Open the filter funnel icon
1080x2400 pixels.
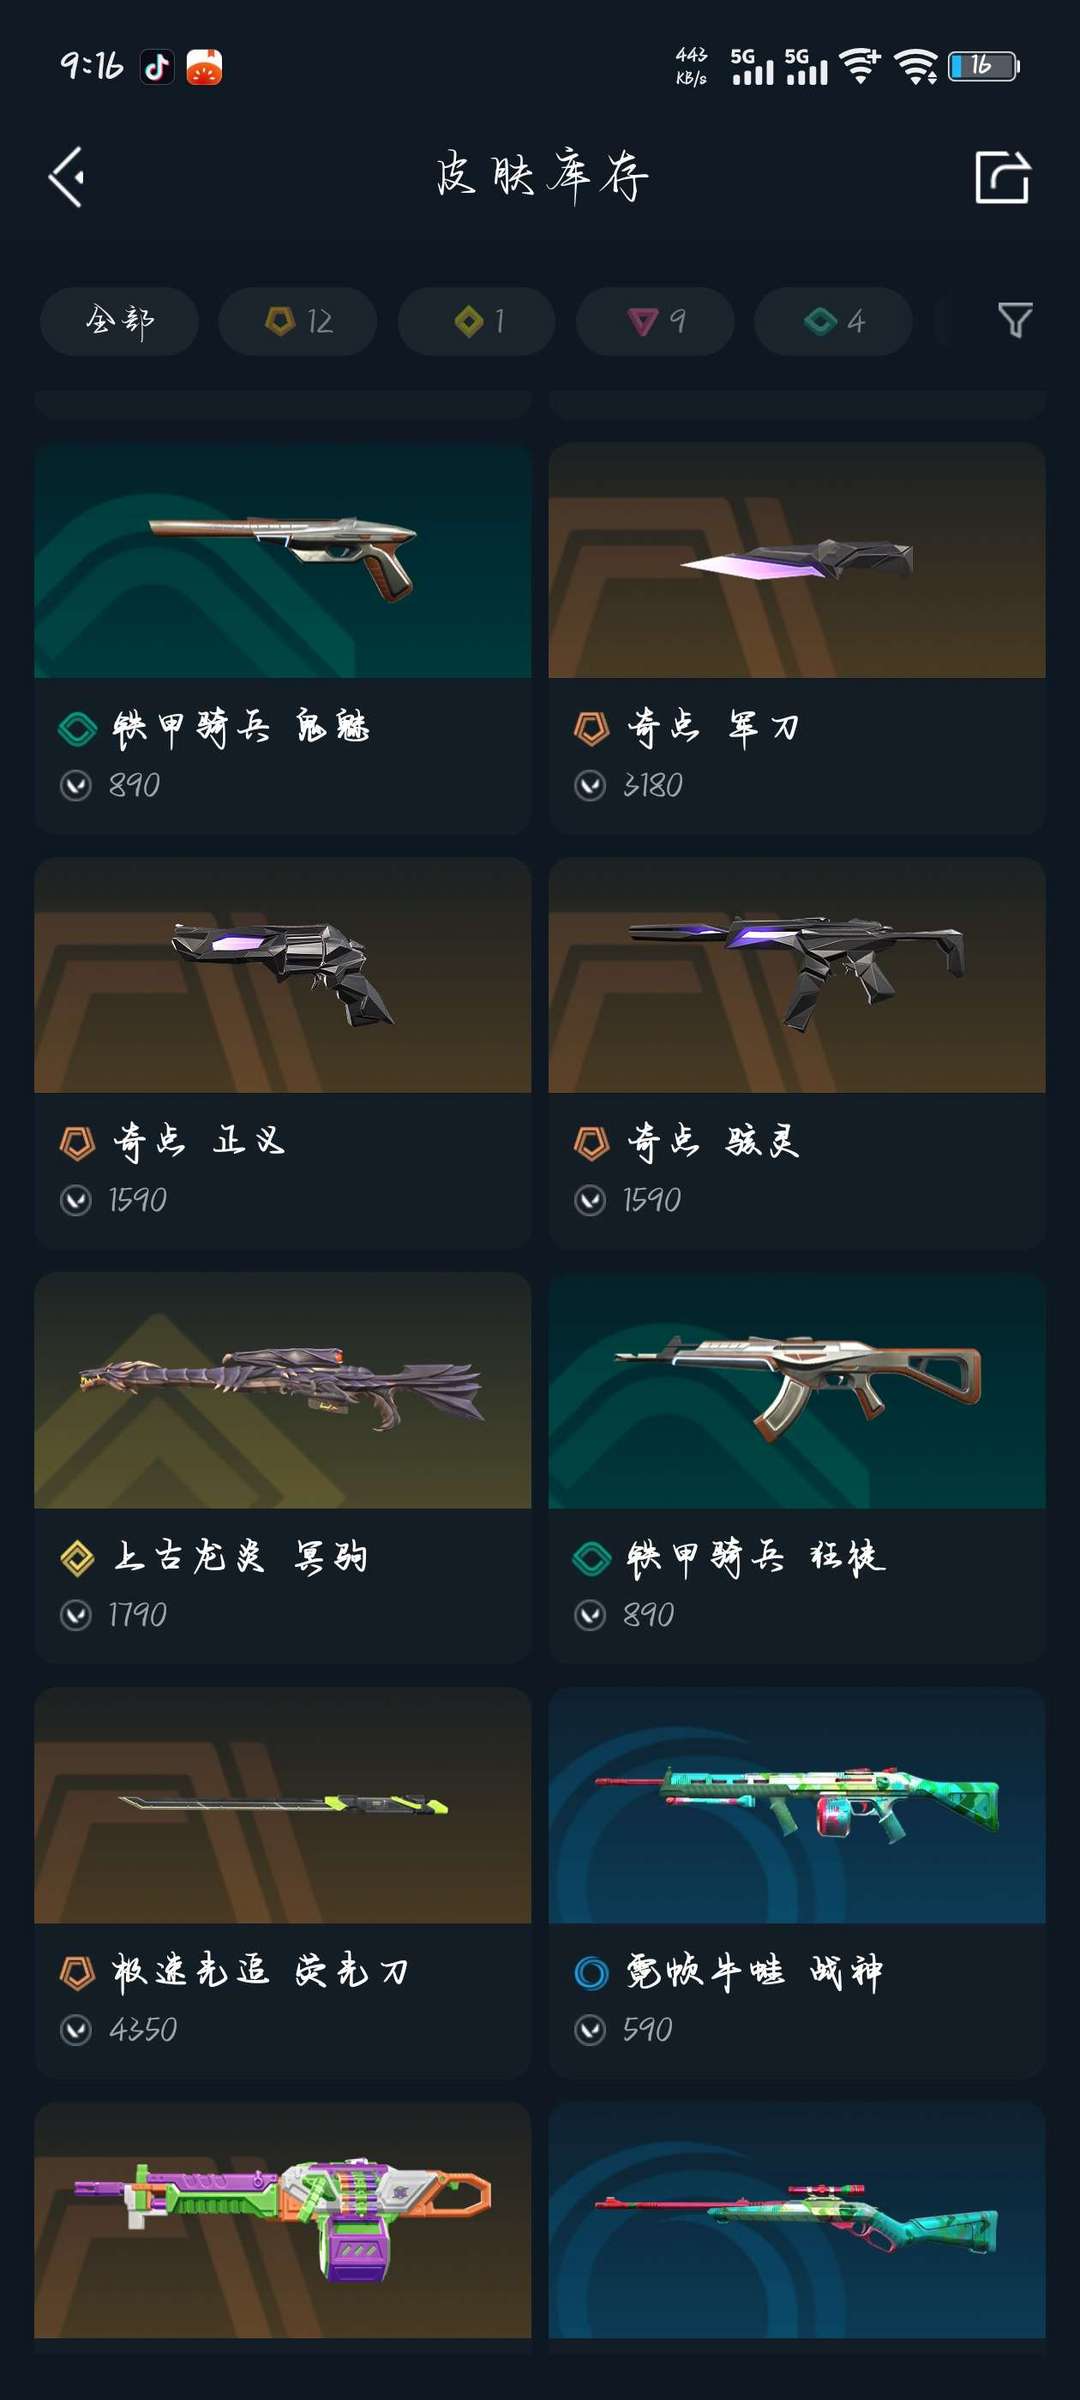point(1015,320)
